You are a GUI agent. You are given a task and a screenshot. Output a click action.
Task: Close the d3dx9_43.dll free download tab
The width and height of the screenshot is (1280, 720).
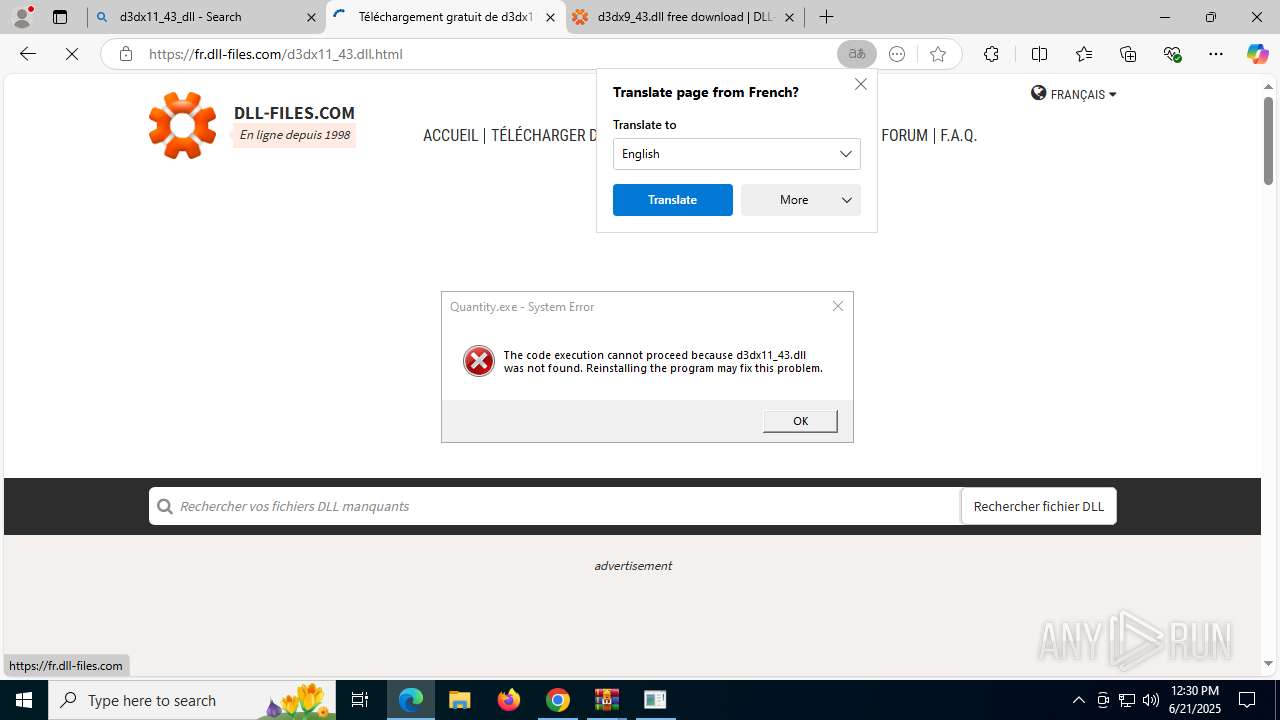pos(789,17)
